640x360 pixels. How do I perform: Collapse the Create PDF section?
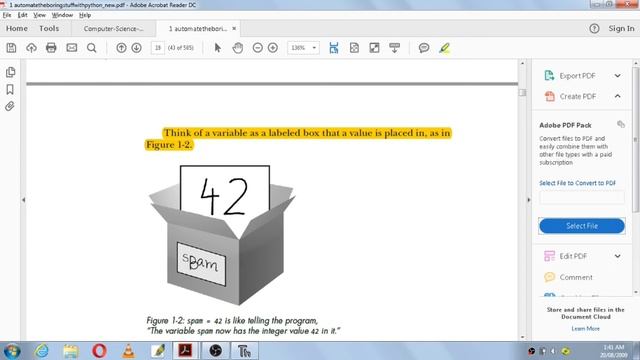(618, 96)
